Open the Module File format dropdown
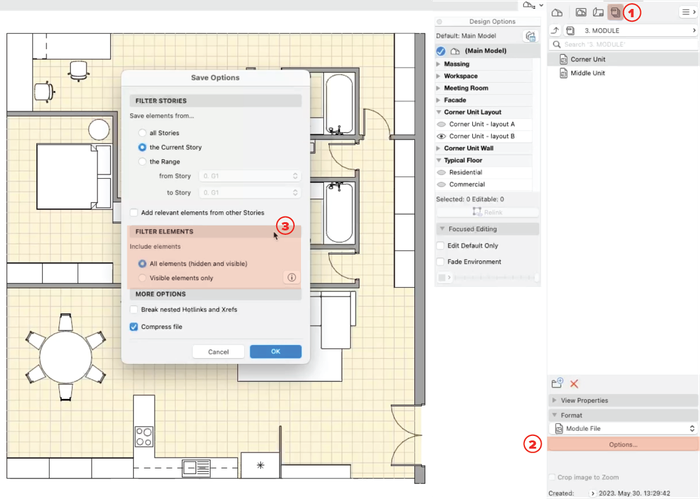 tap(623, 428)
